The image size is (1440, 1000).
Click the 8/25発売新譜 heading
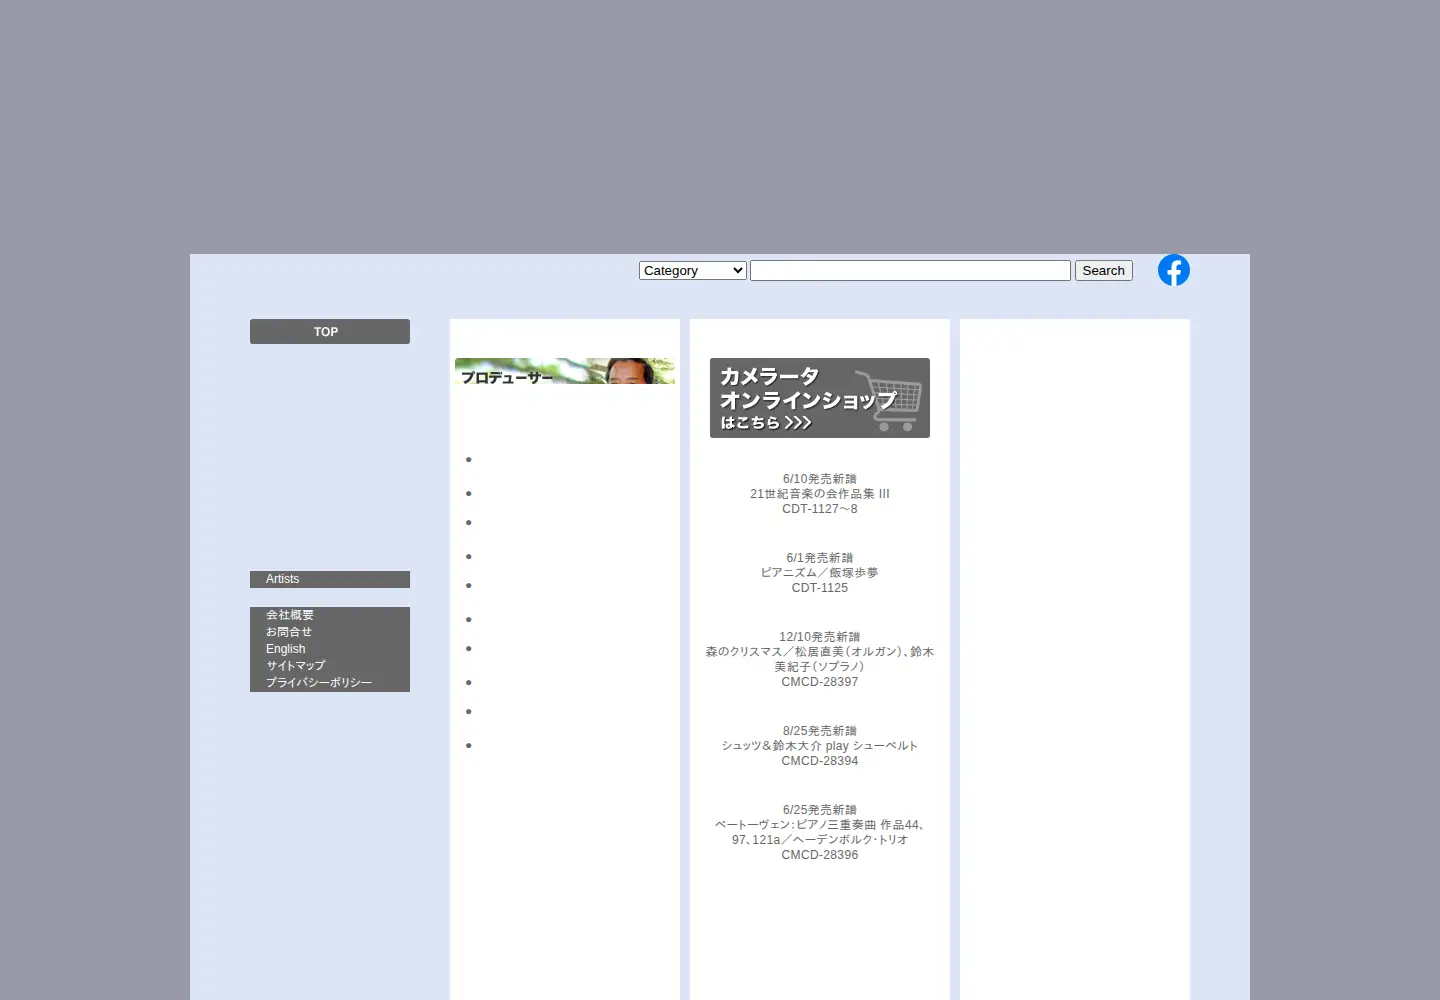click(820, 731)
